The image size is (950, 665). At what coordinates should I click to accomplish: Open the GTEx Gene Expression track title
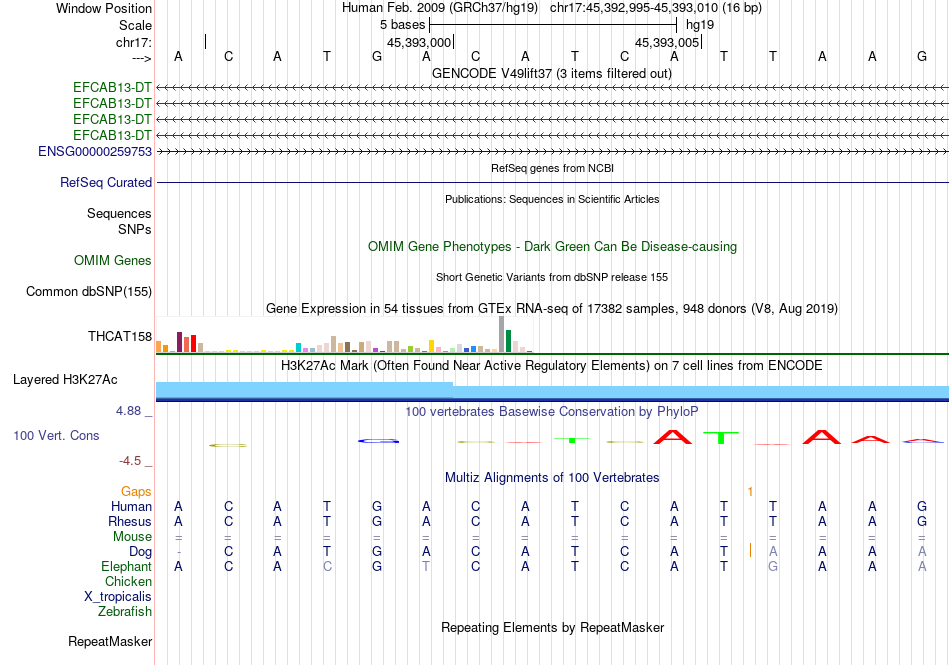click(x=552, y=308)
